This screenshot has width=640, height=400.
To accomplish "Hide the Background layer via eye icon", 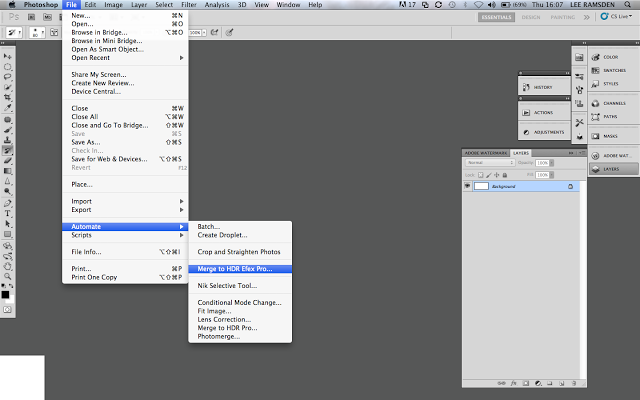I will (x=467, y=186).
